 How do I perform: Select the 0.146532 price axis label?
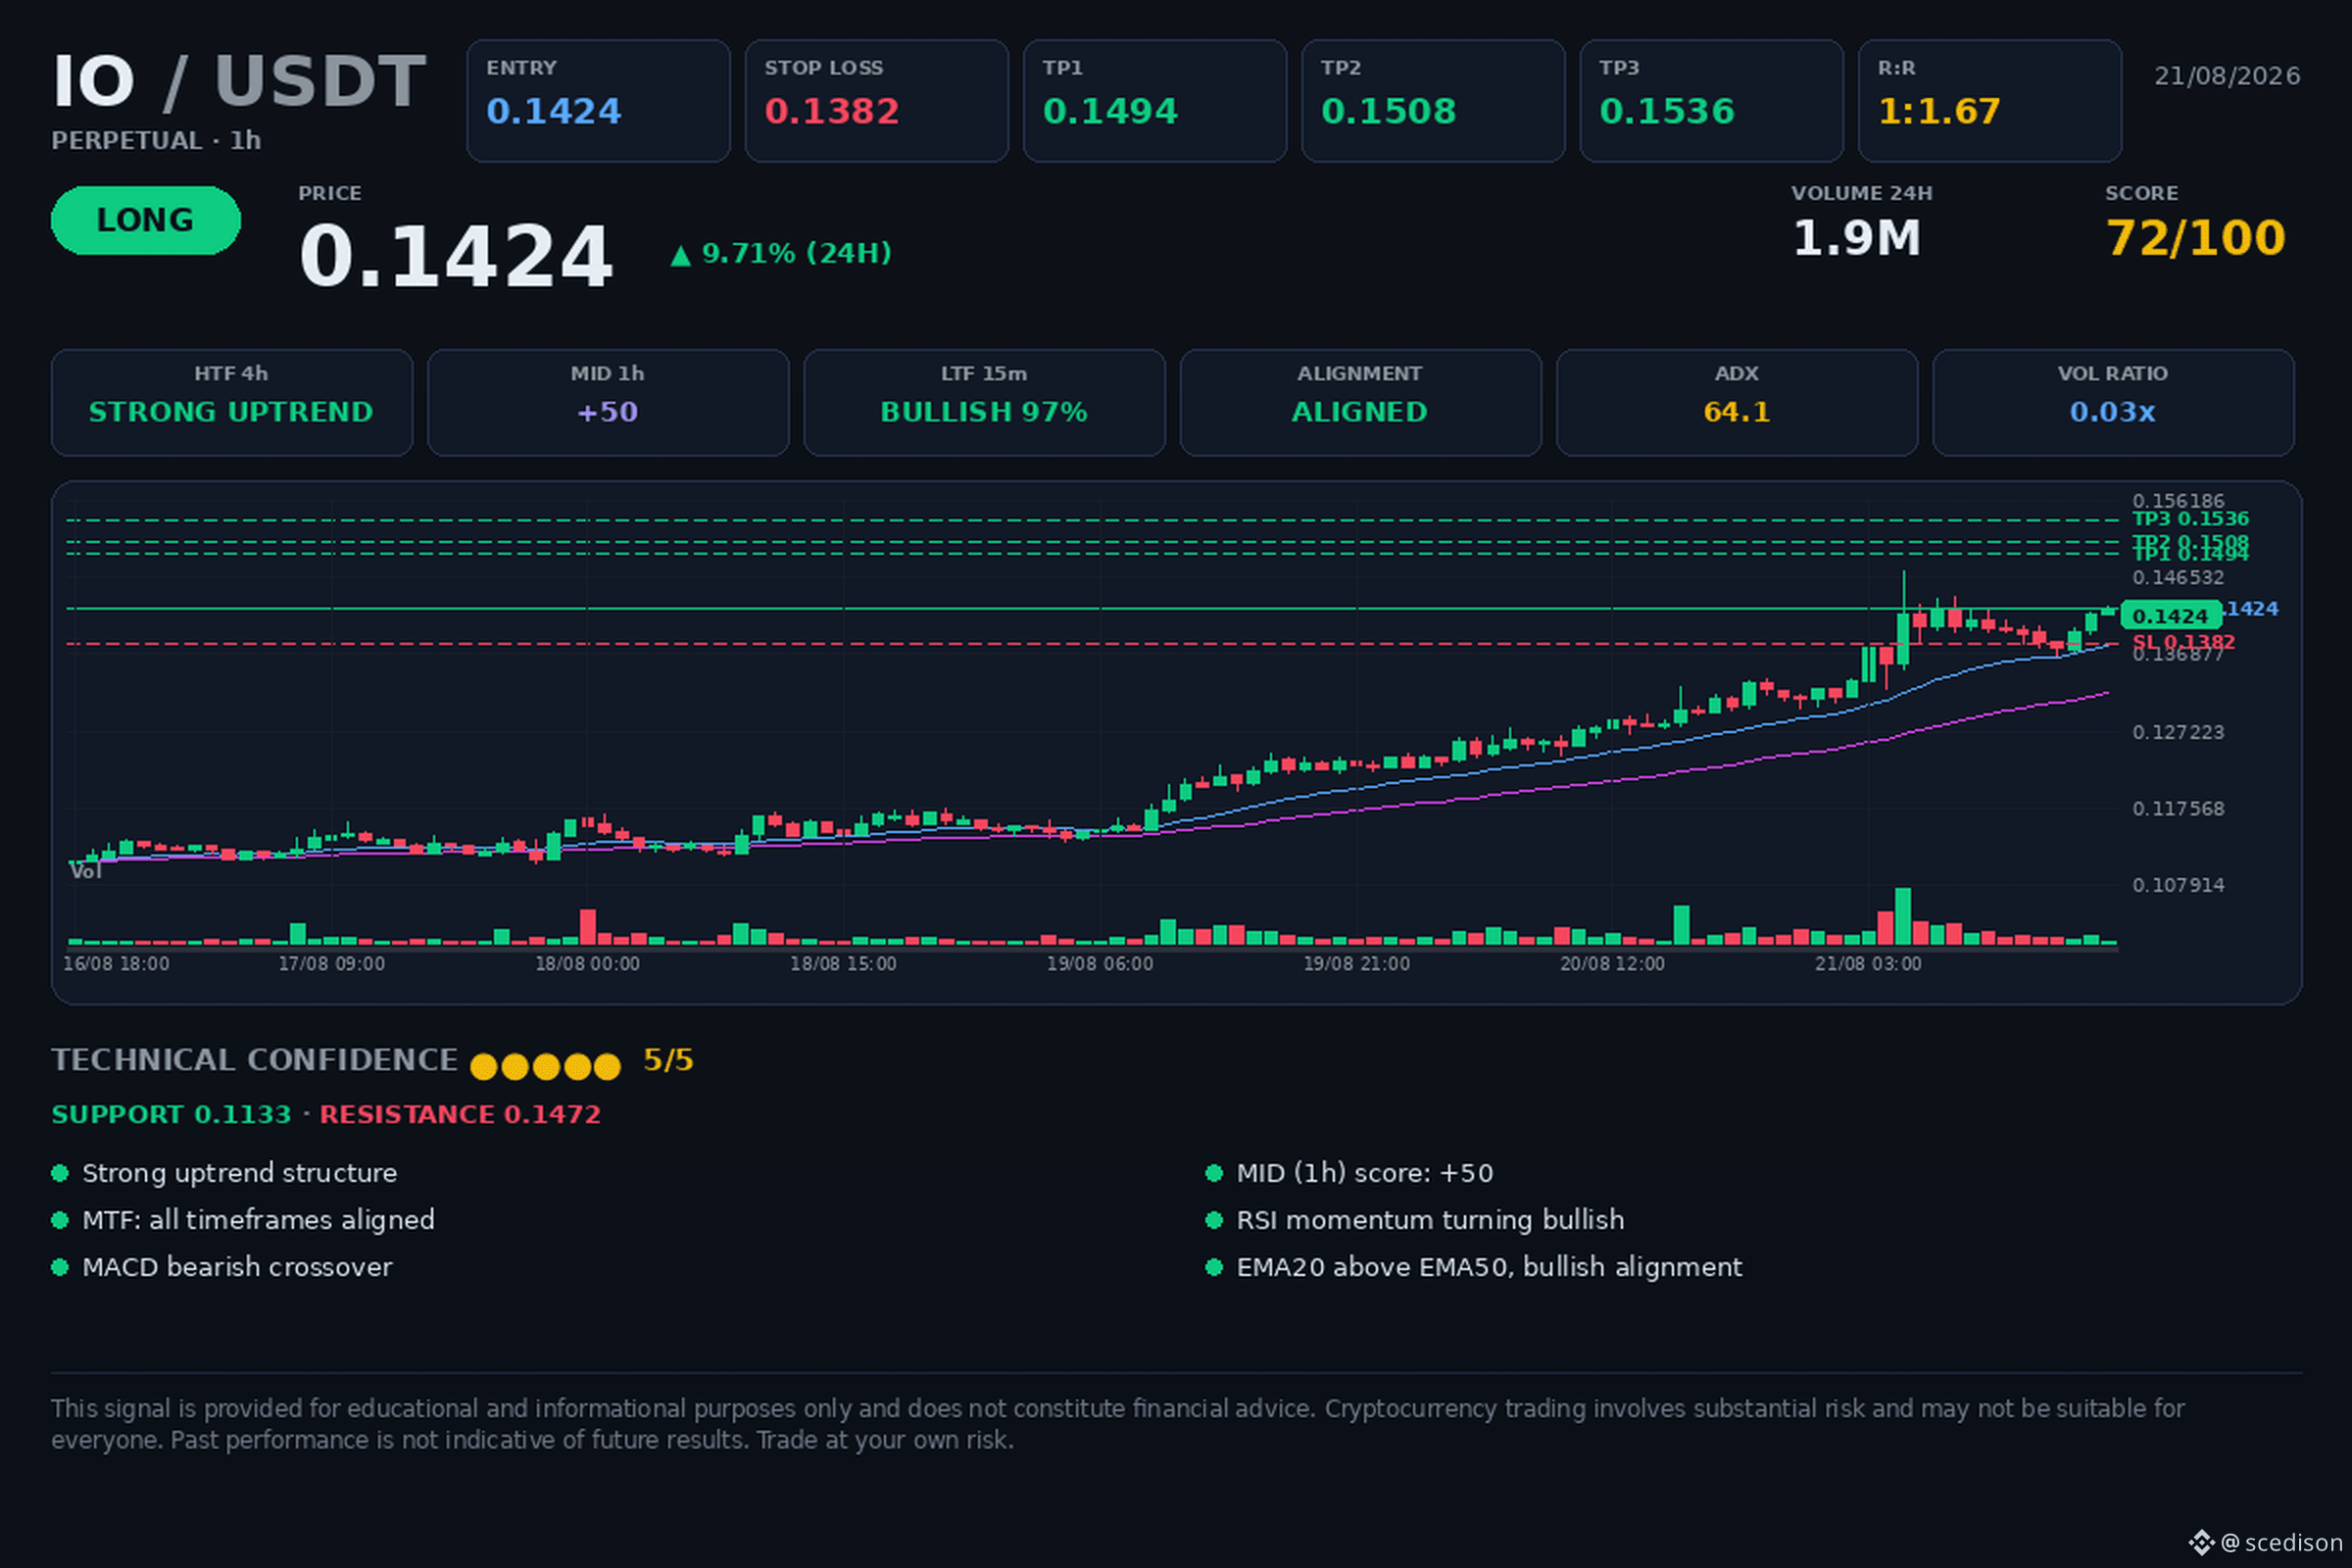tap(2178, 578)
